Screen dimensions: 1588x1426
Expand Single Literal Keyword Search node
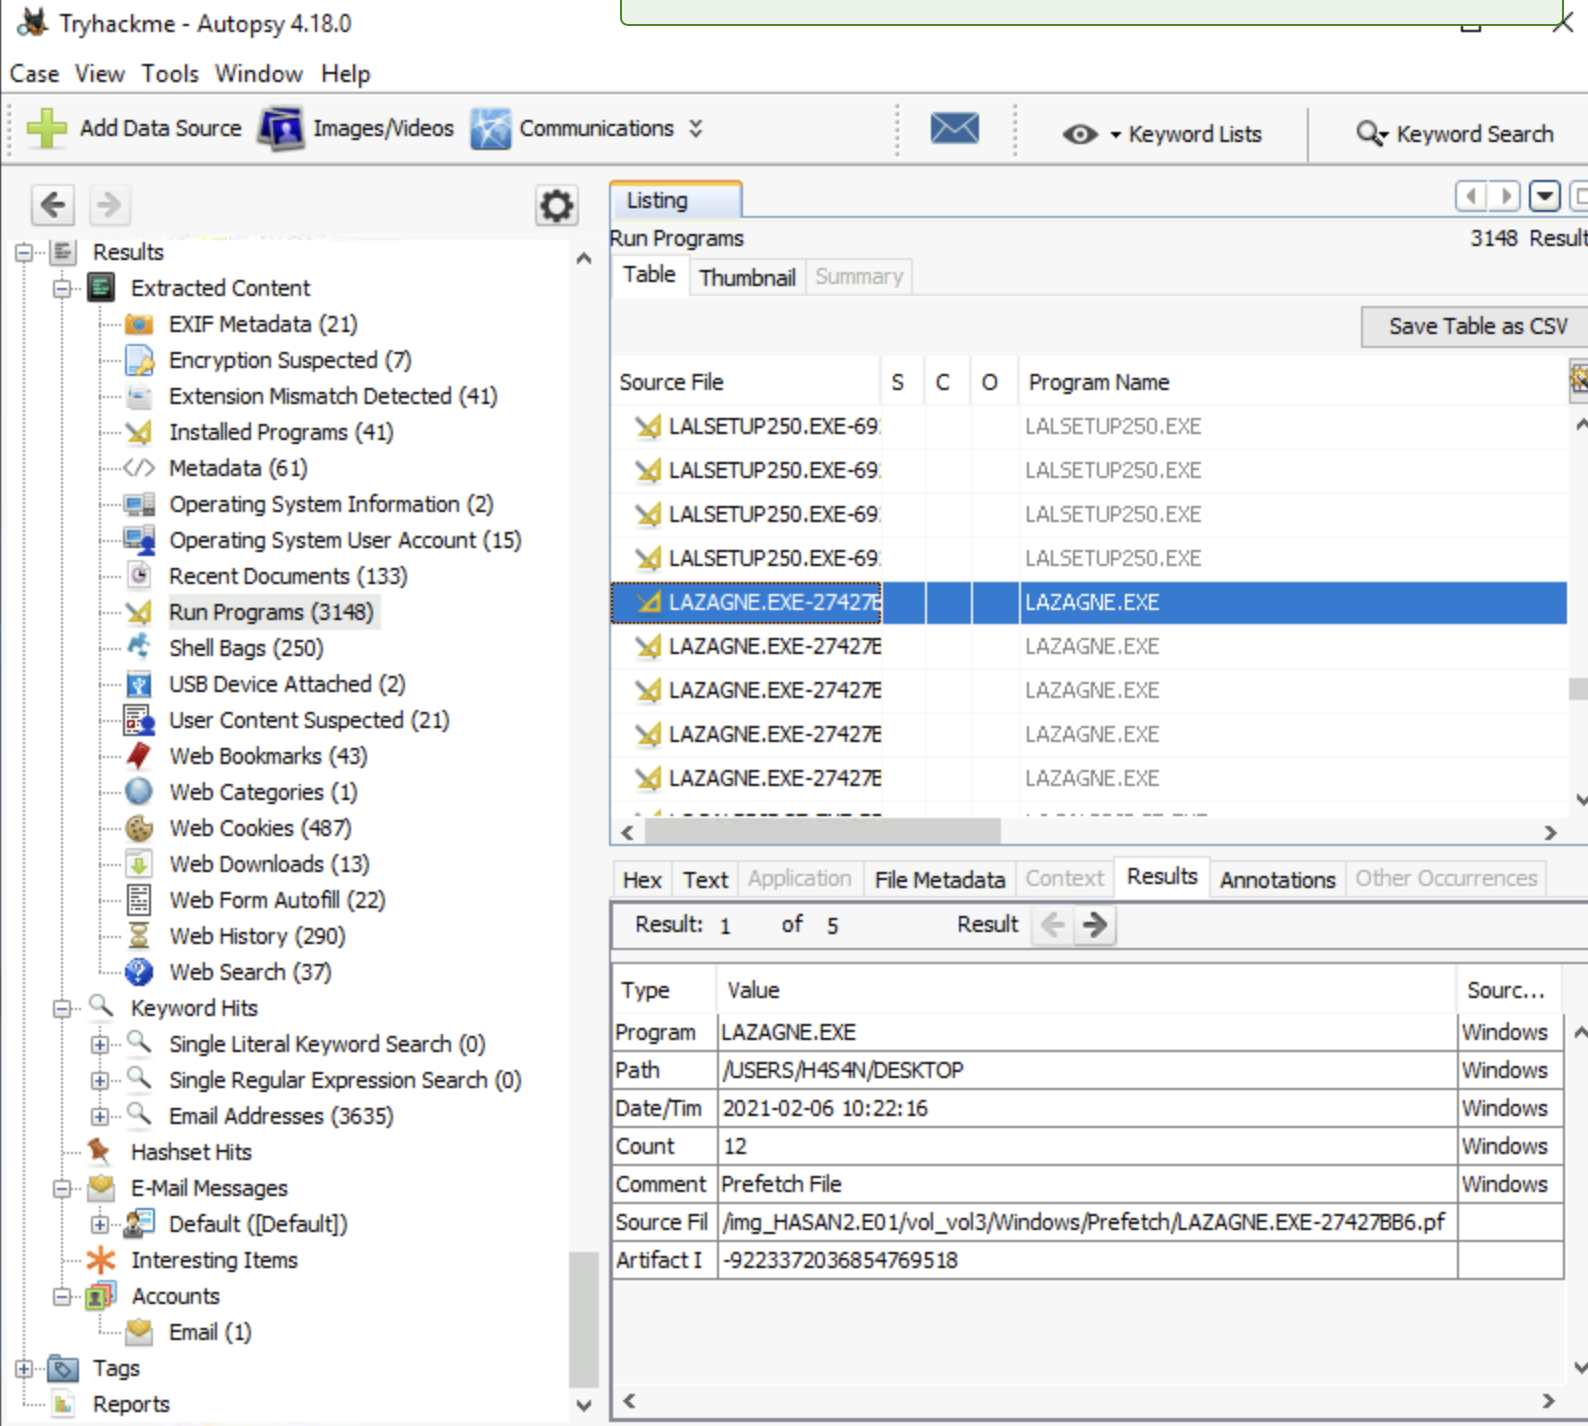pyautogui.click(x=100, y=1045)
